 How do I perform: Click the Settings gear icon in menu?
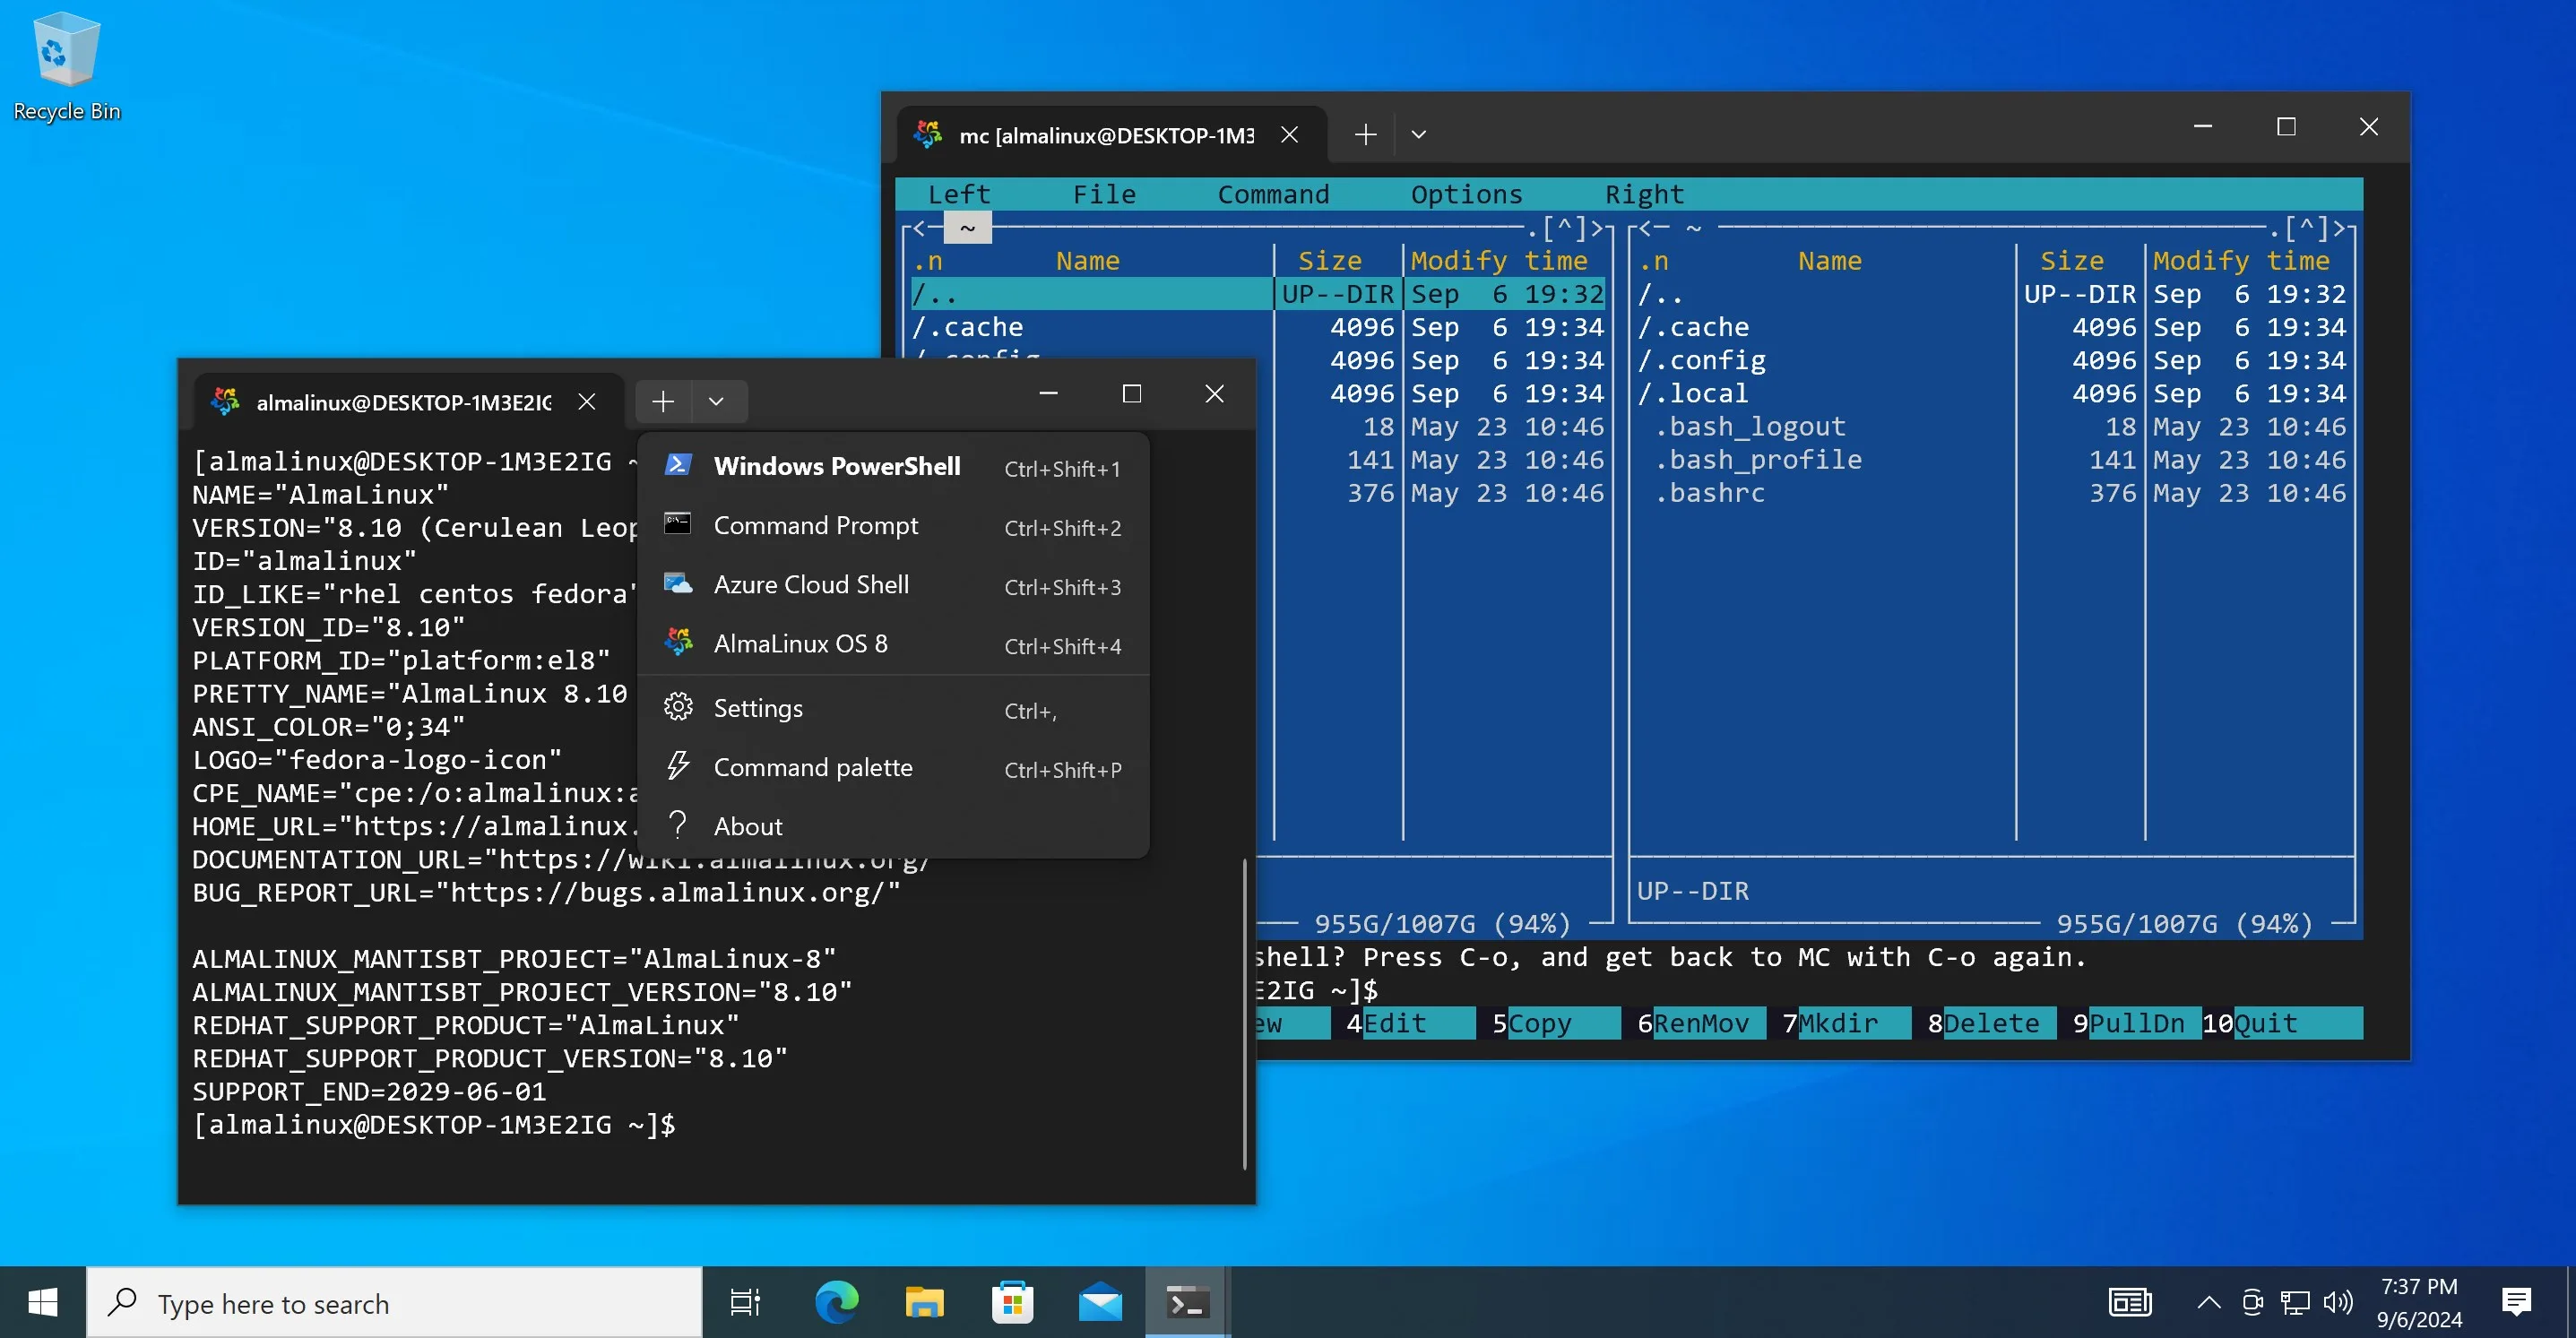[678, 708]
